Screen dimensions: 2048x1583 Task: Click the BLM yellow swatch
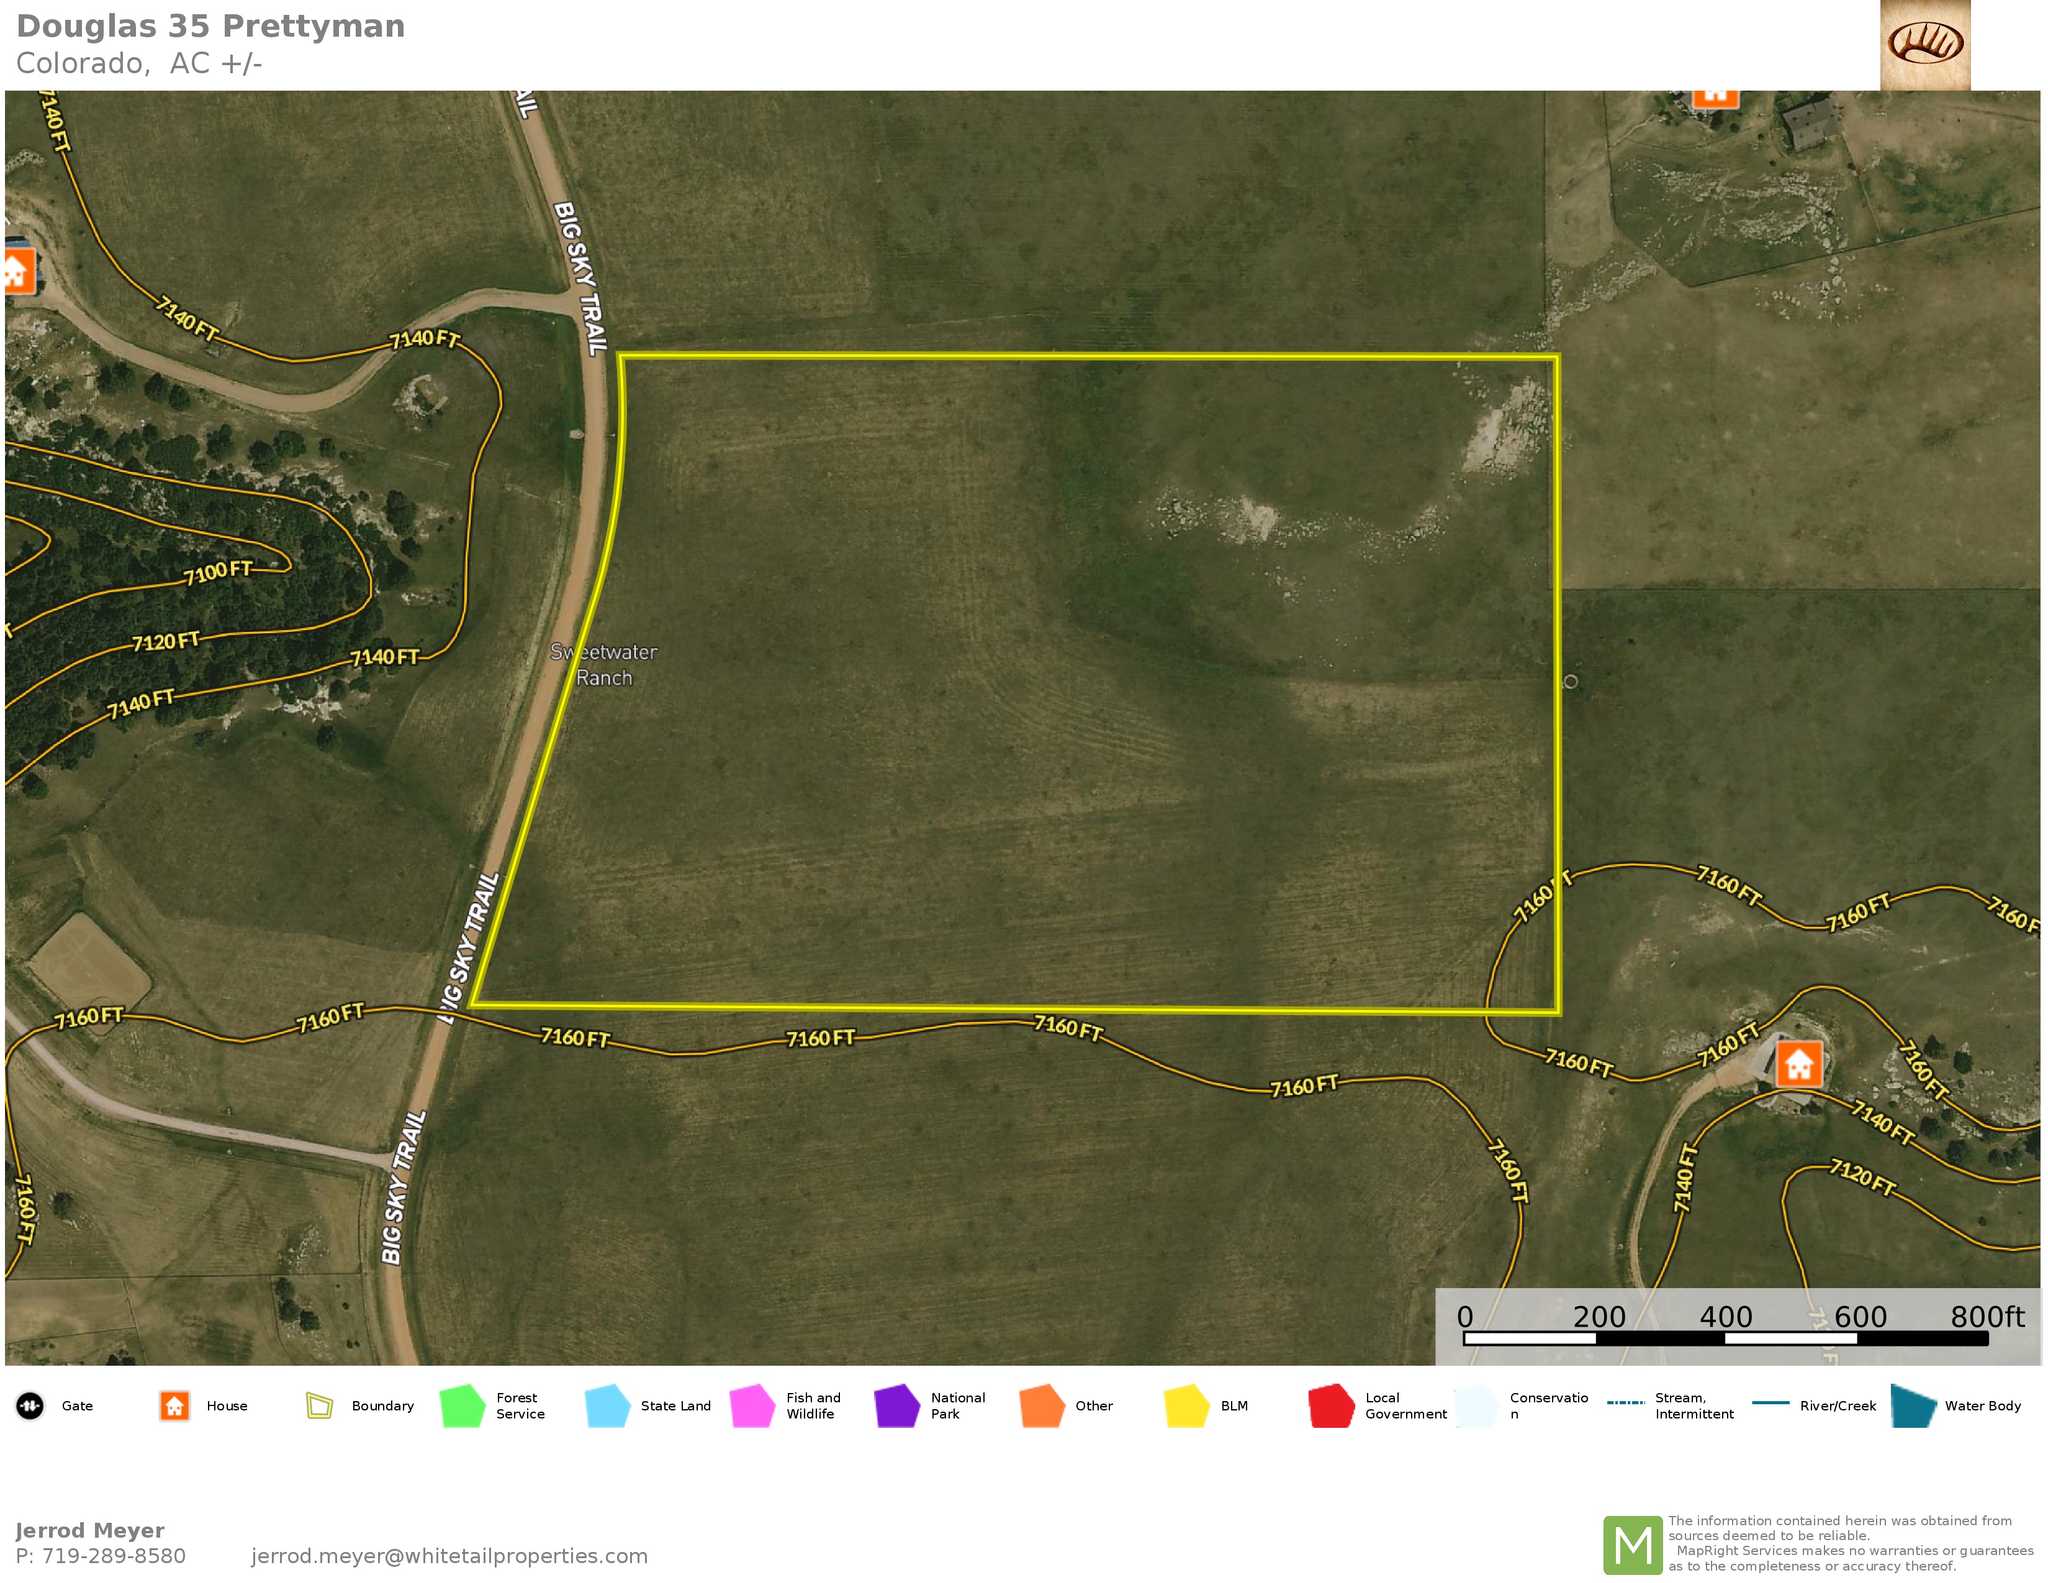tap(1187, 1406)
